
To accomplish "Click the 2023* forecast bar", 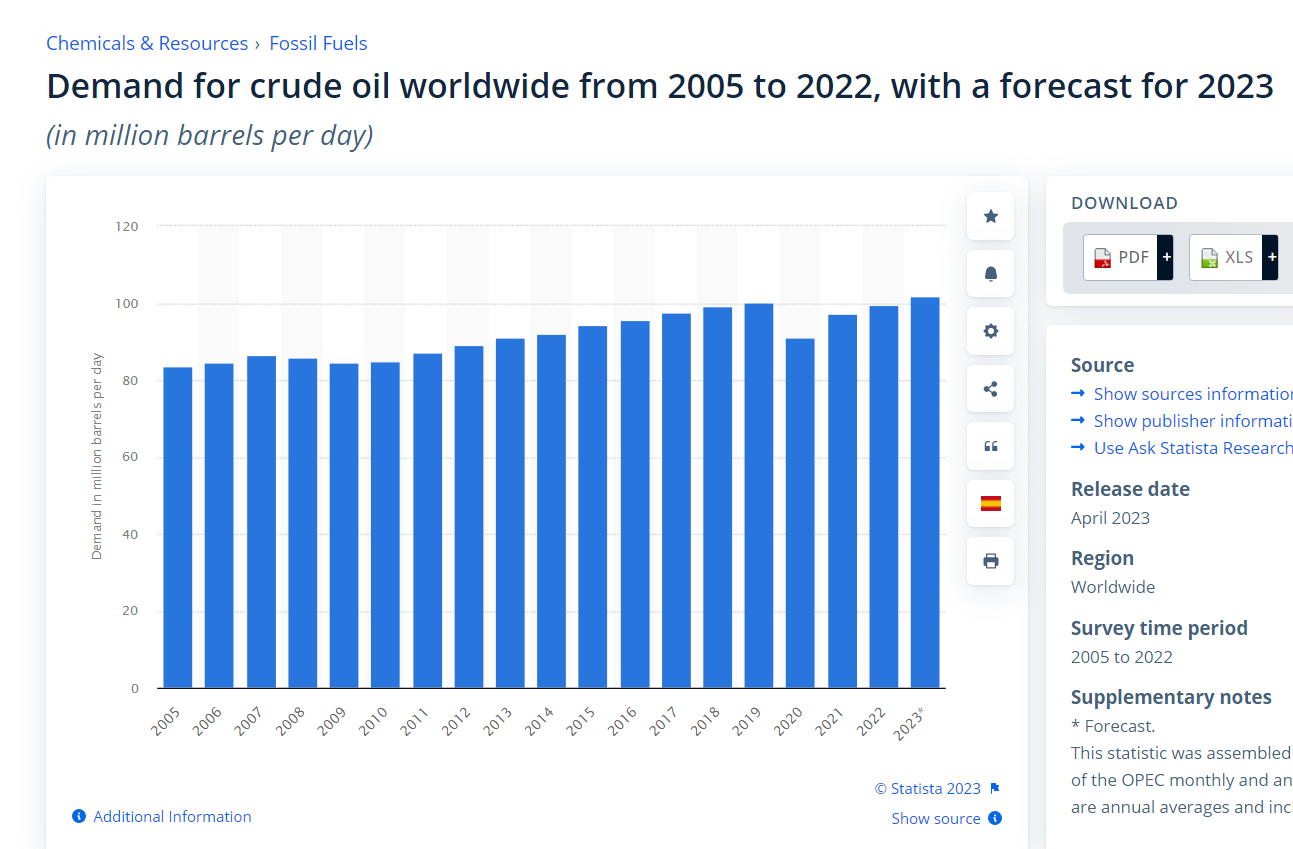I will click(925, 492).
